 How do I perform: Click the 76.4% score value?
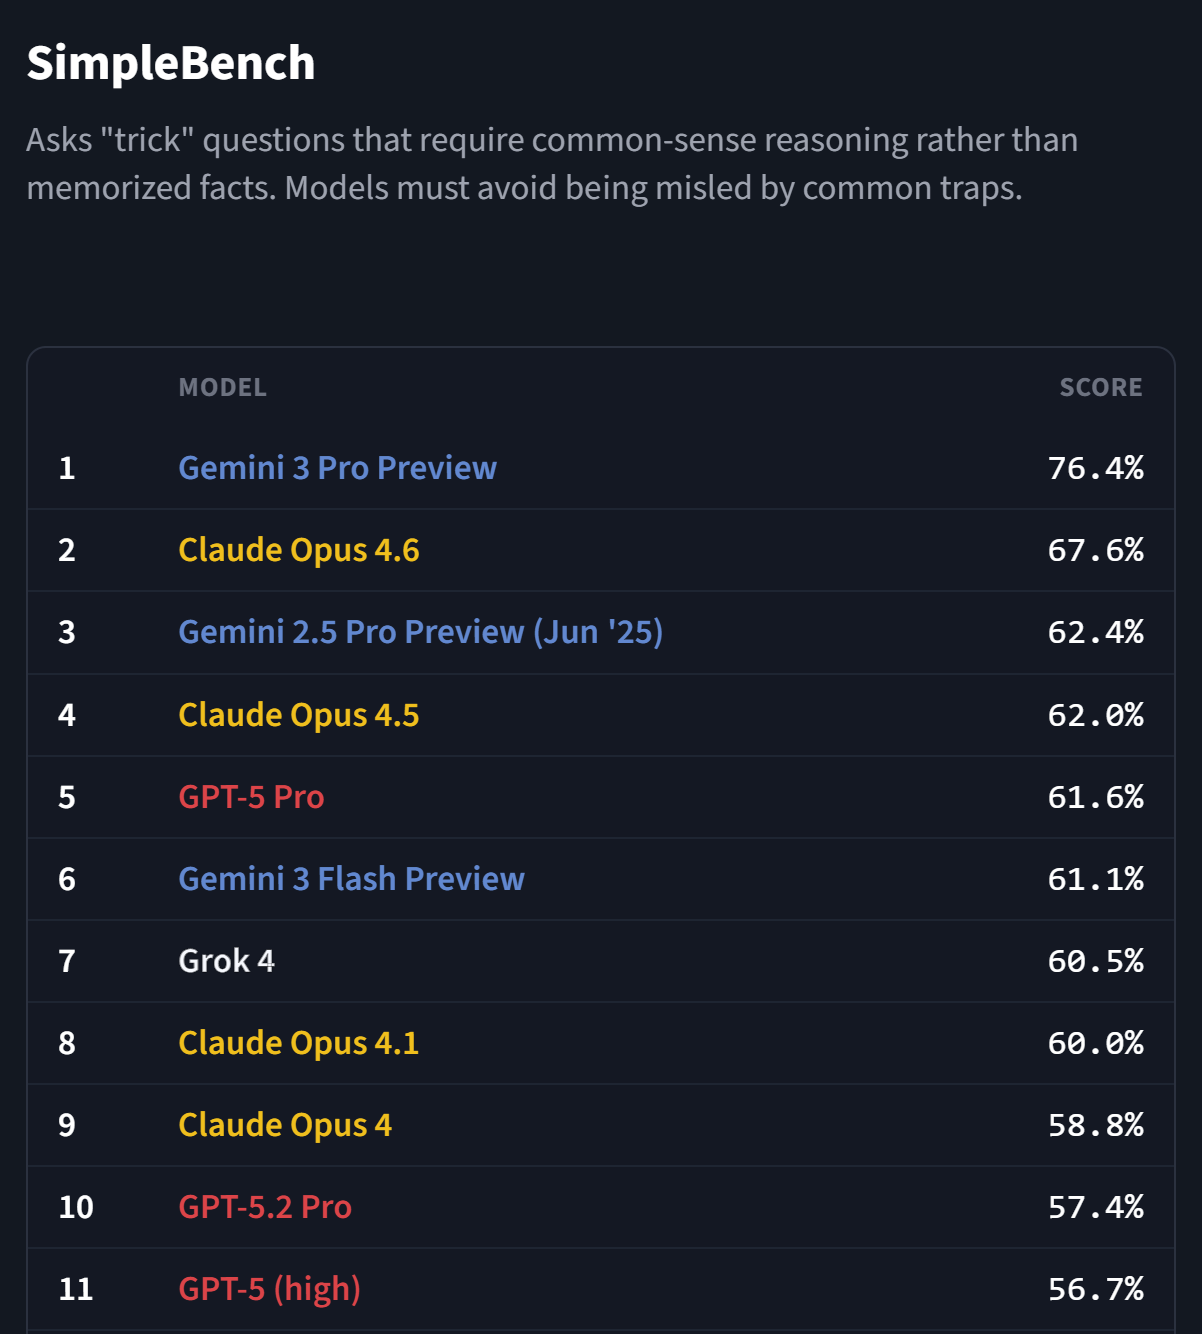click(1095, 468)
